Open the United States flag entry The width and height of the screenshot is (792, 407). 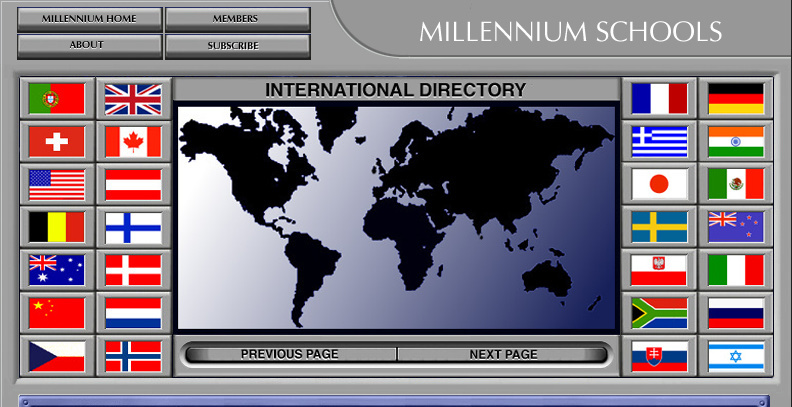57,184
